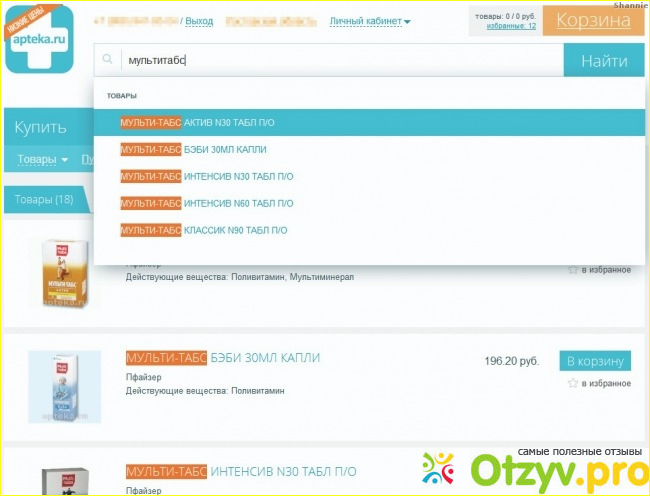
Task: Choose suggestion МУЛЬТИ-ТАБС ИНТЕНСИВ N30
Action: (x=206, y=176)
